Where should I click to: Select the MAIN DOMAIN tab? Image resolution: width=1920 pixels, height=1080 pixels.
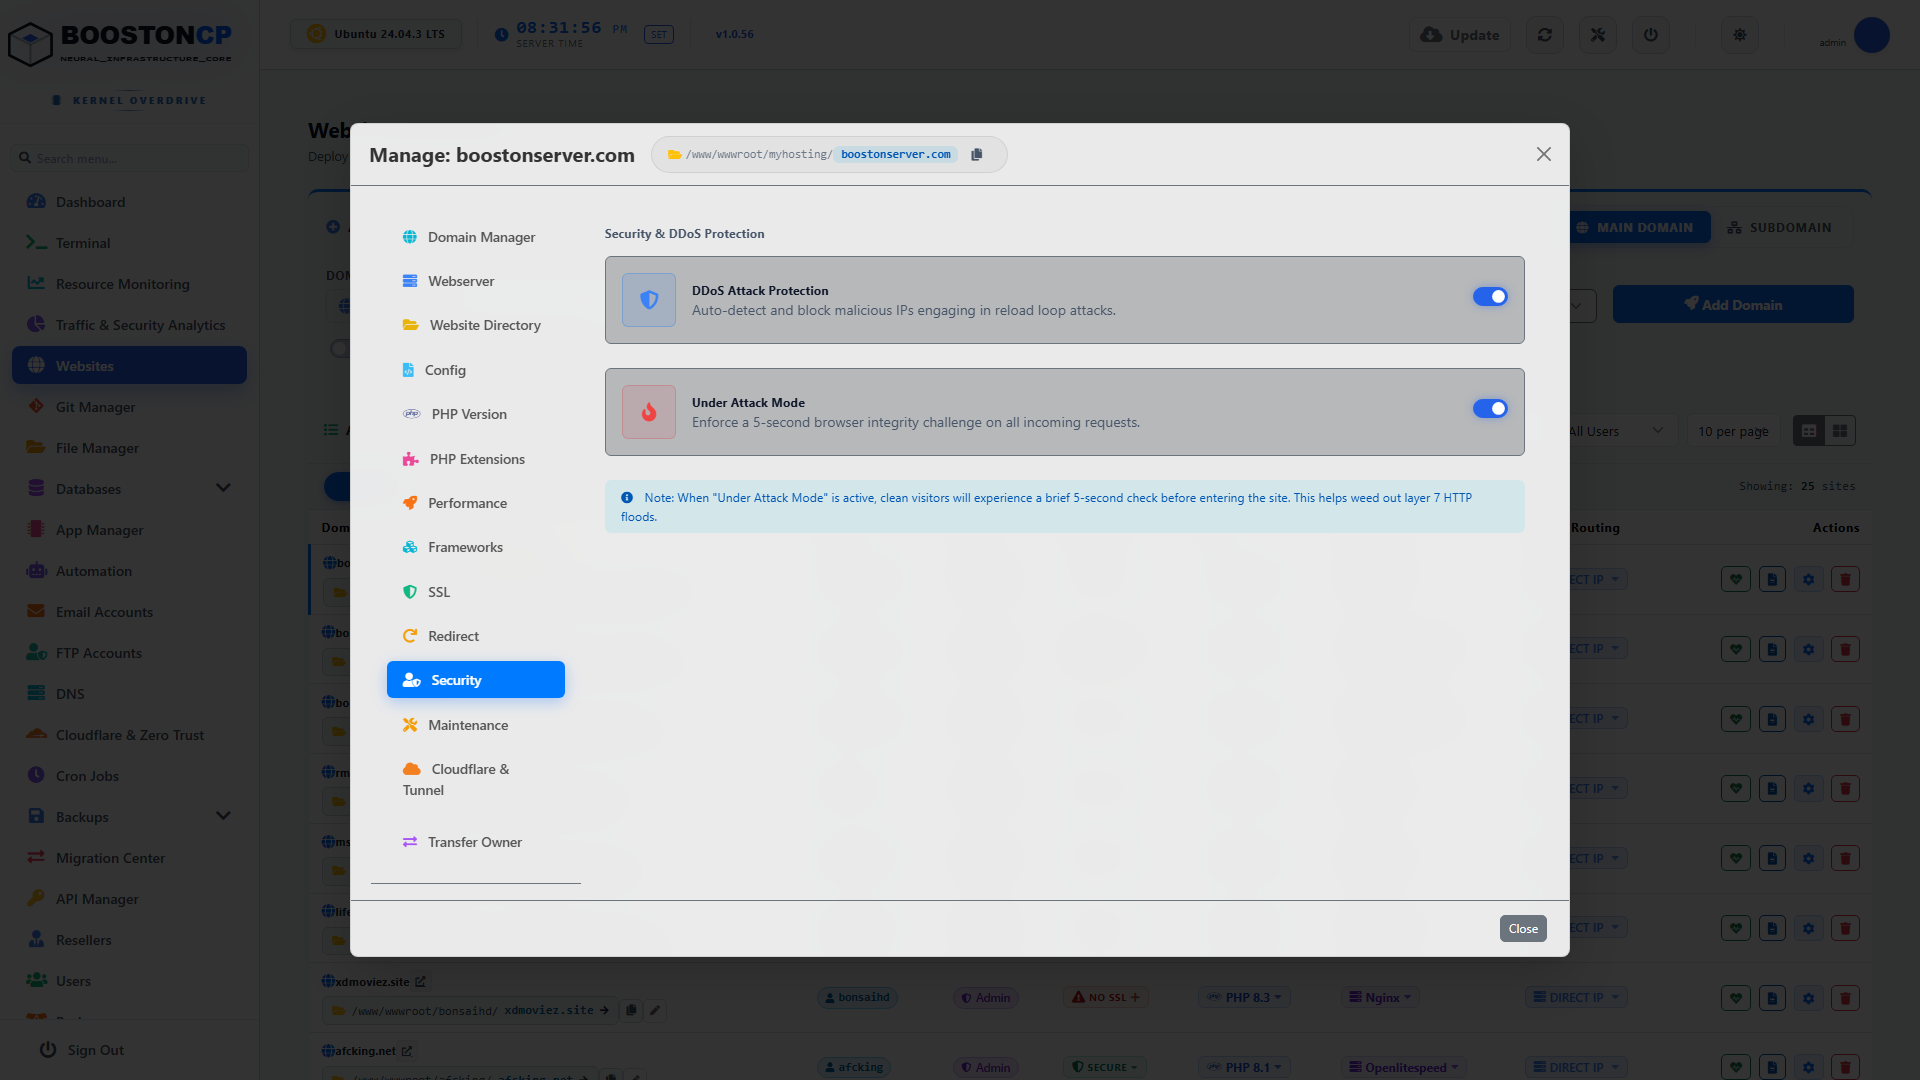click(1636, 228)
